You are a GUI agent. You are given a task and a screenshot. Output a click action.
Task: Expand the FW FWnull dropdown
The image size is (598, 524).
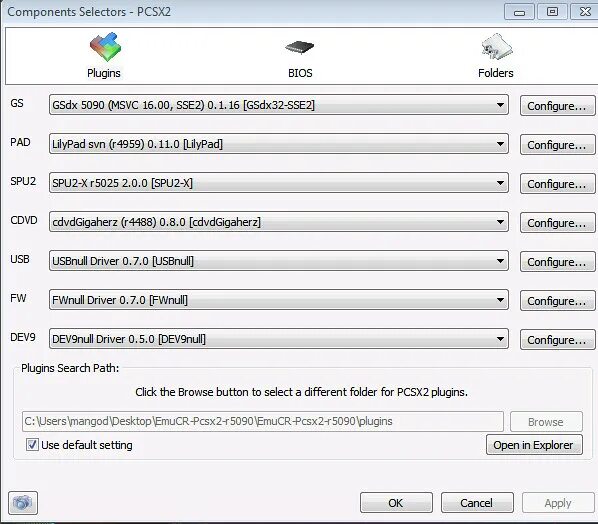pyautogui.click(x=278, y=300)
